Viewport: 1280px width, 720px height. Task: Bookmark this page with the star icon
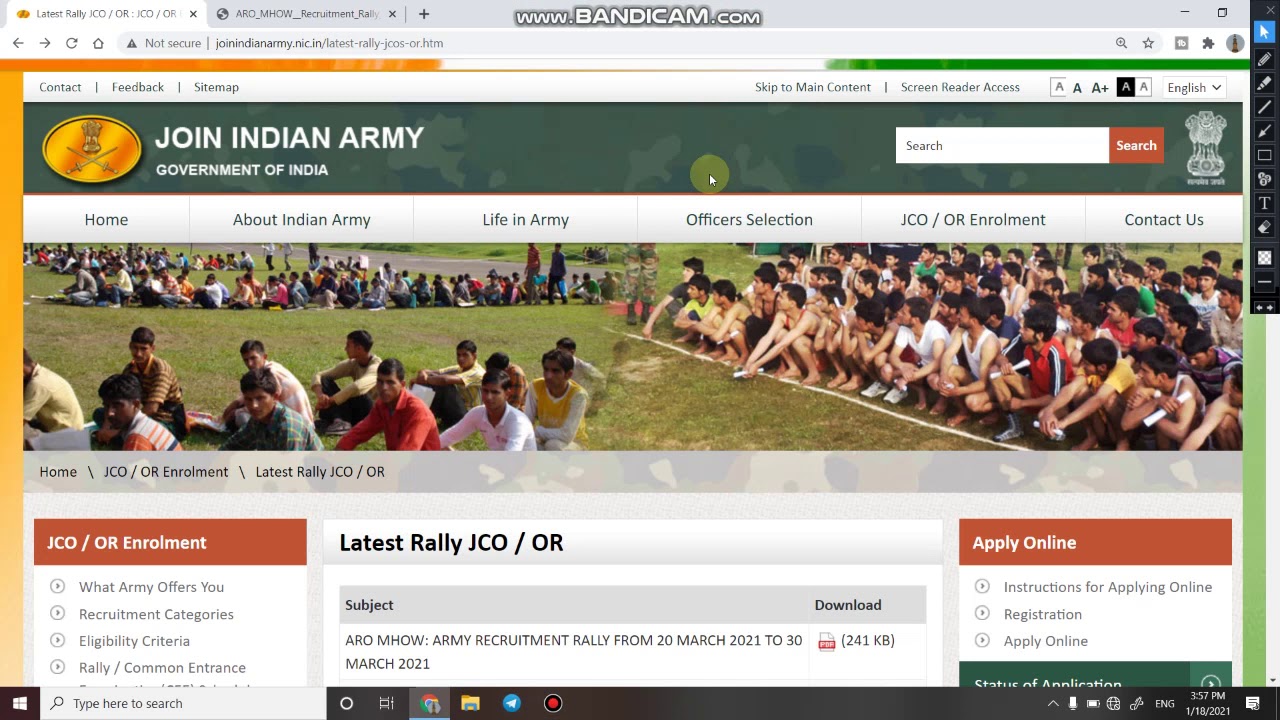click(1148, 43)
